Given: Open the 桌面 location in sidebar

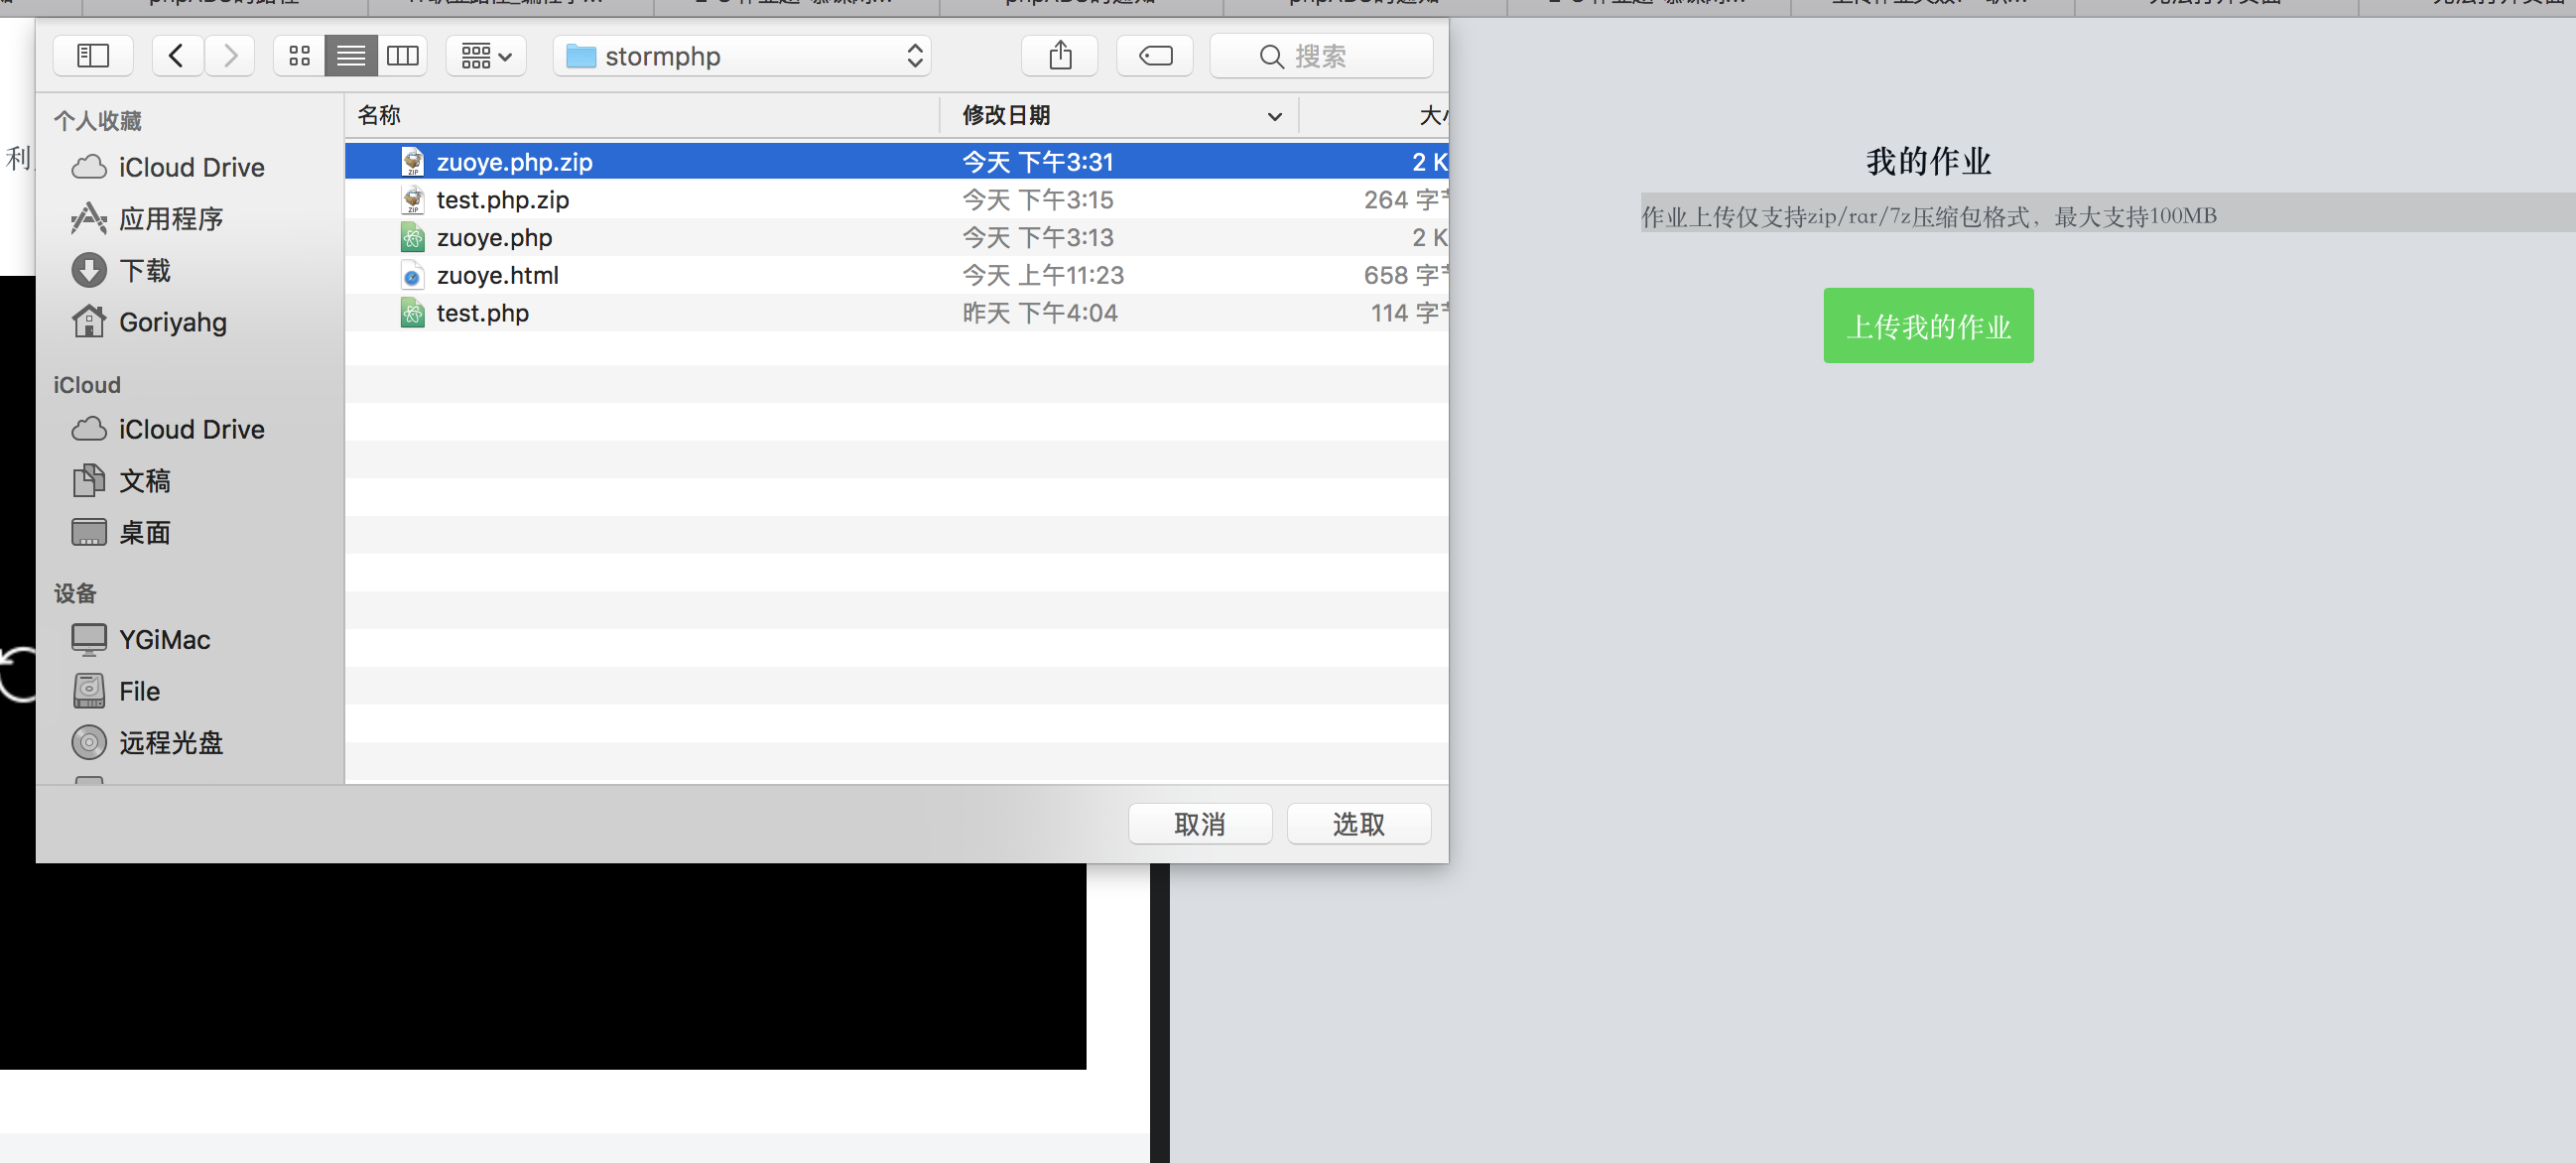Looking at the screenshot, I should [145, 533].
